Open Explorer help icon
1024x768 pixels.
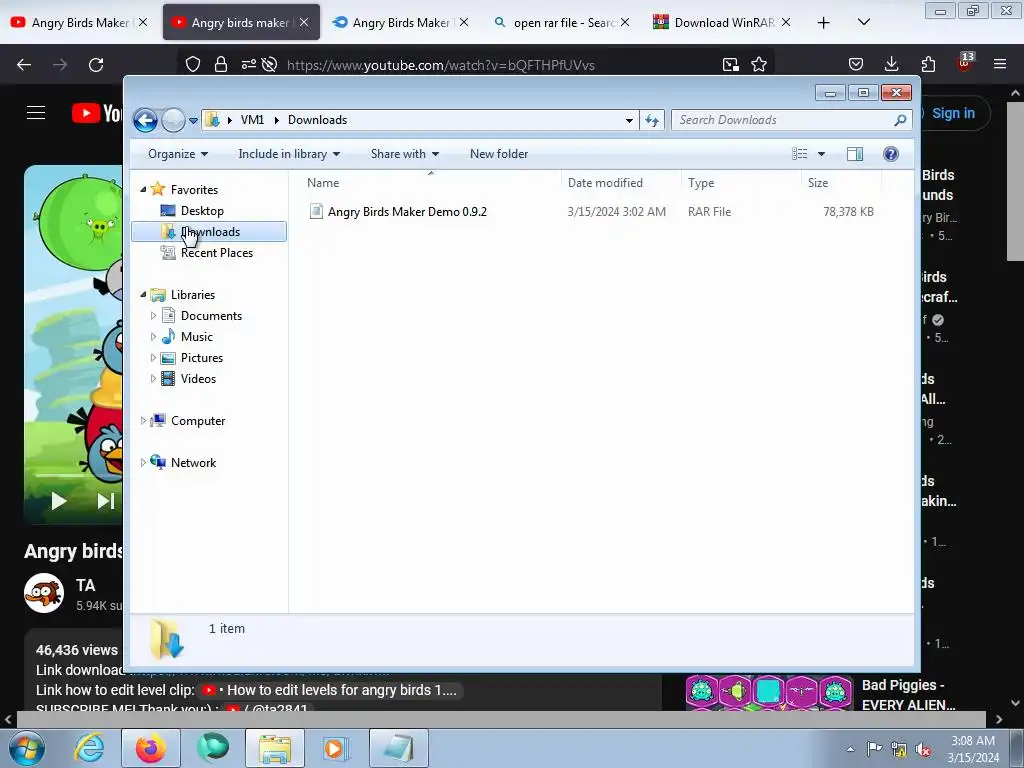[x=890, y=154]
